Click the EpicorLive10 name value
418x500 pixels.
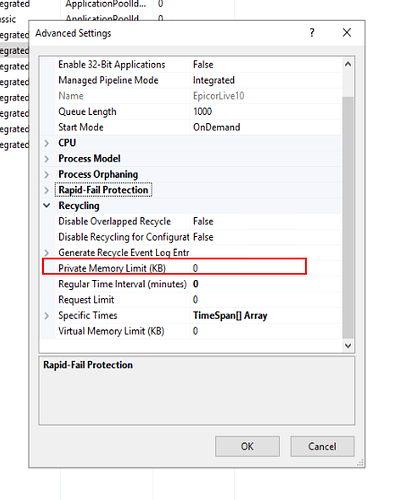[218, 96]
